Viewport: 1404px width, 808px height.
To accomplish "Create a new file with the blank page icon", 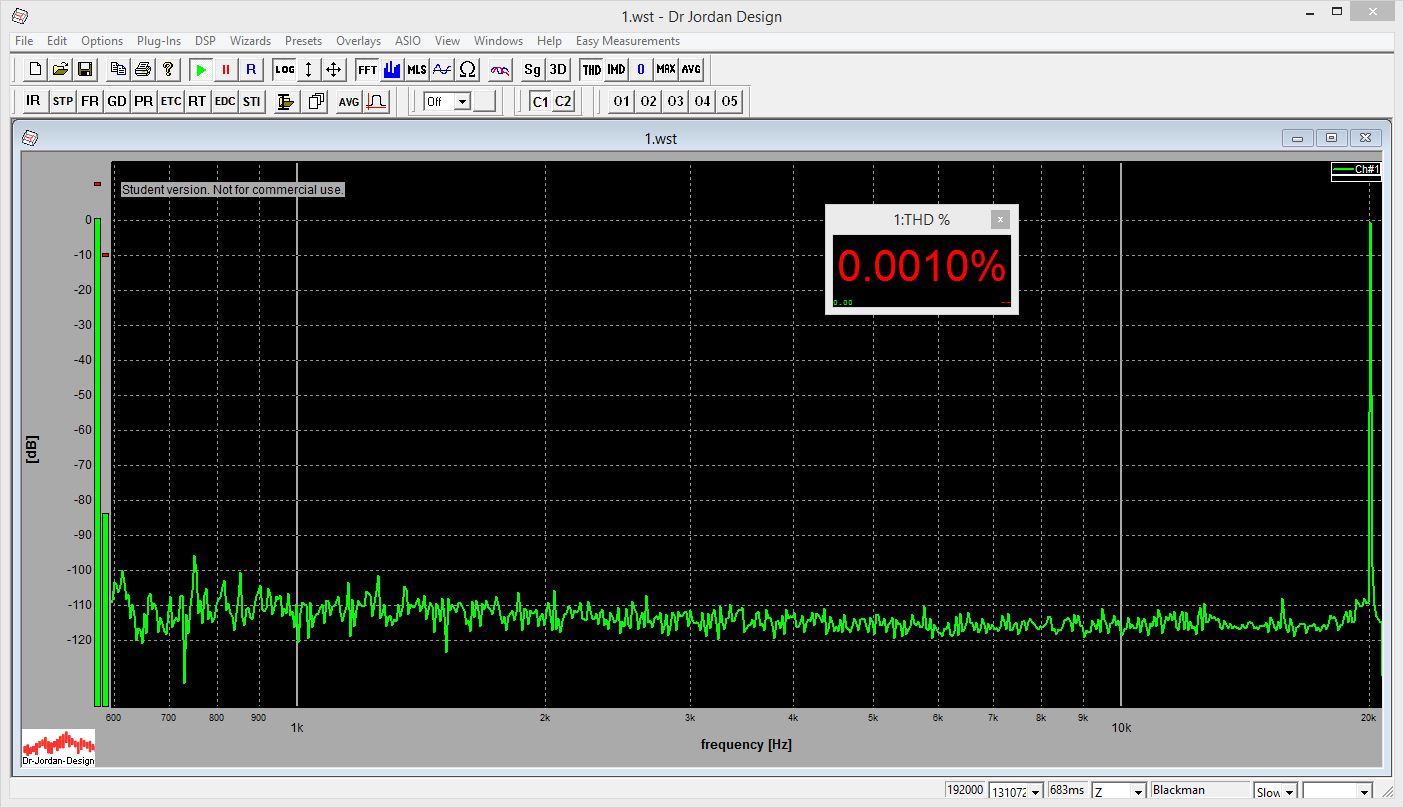I will 35,69.
